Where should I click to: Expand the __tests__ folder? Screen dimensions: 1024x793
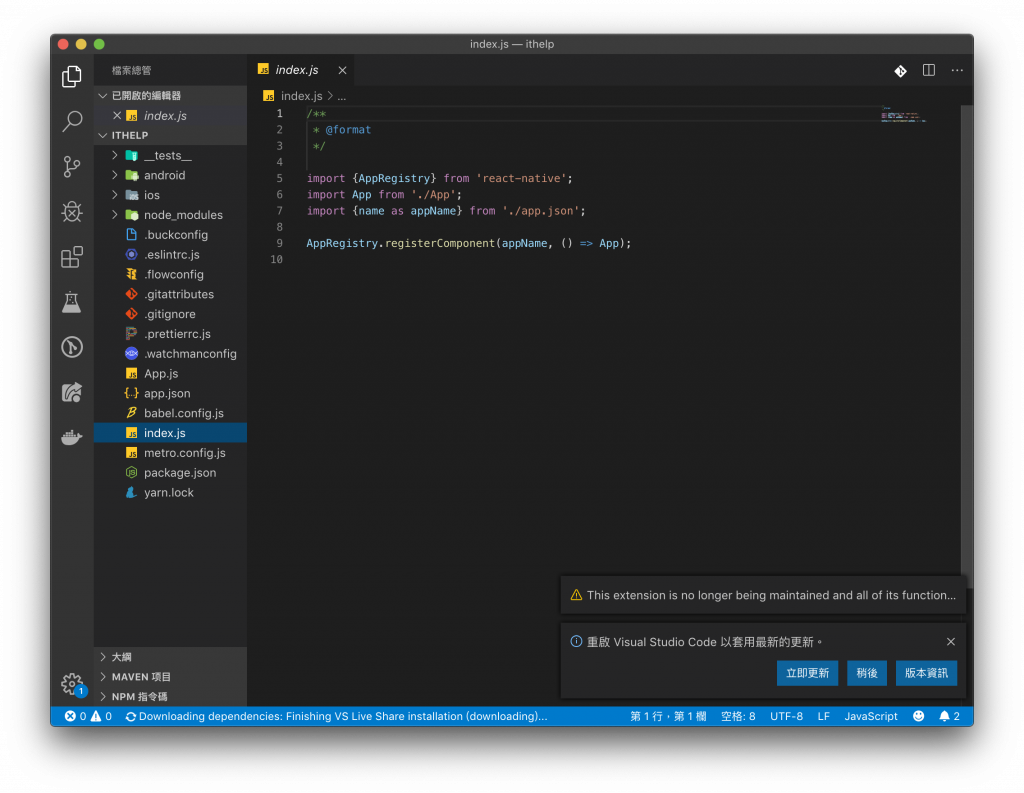pyautogui.click(x=170, y=155)
